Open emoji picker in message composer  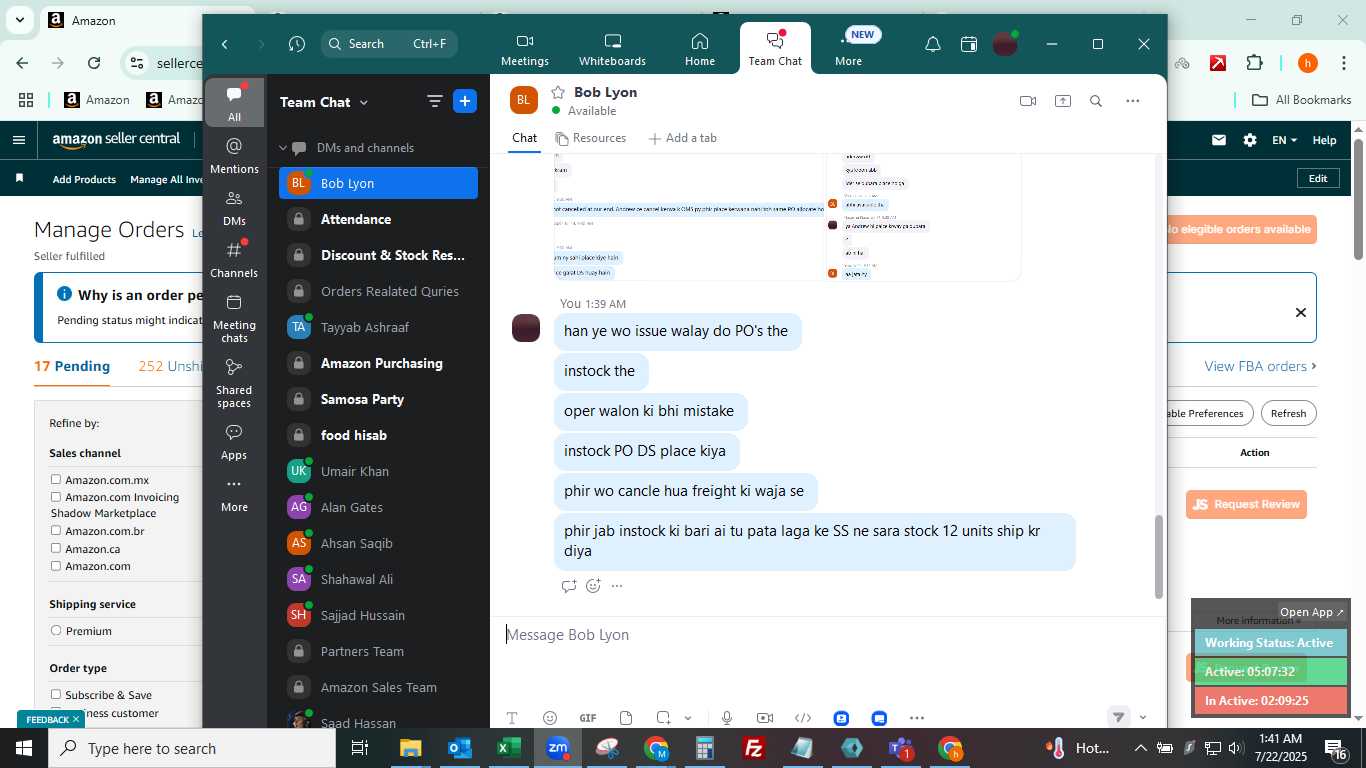[x=549, y=718]
